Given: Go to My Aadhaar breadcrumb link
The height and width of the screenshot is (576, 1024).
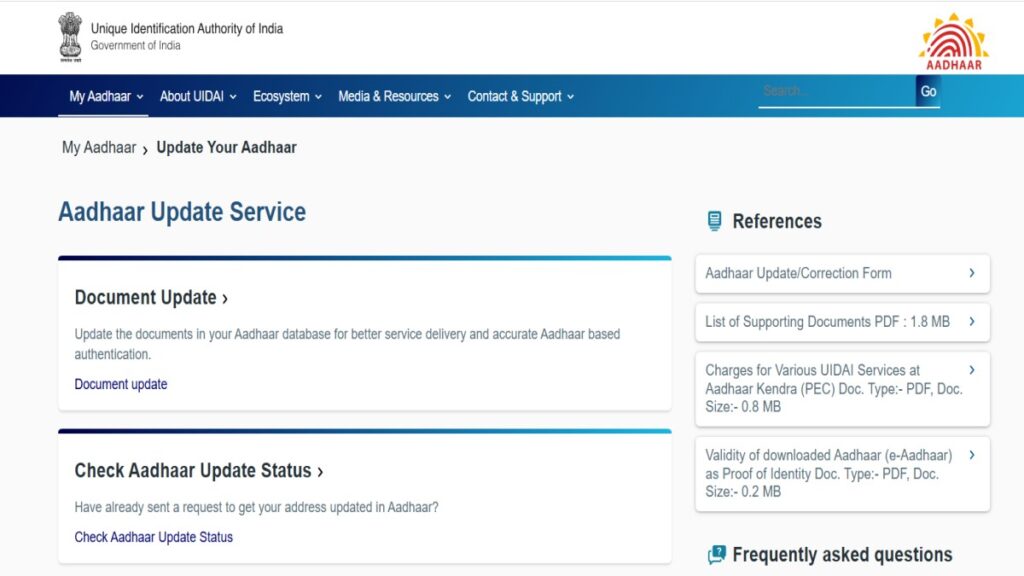Looking at the screenshot, I should click(x=99, y=148).
